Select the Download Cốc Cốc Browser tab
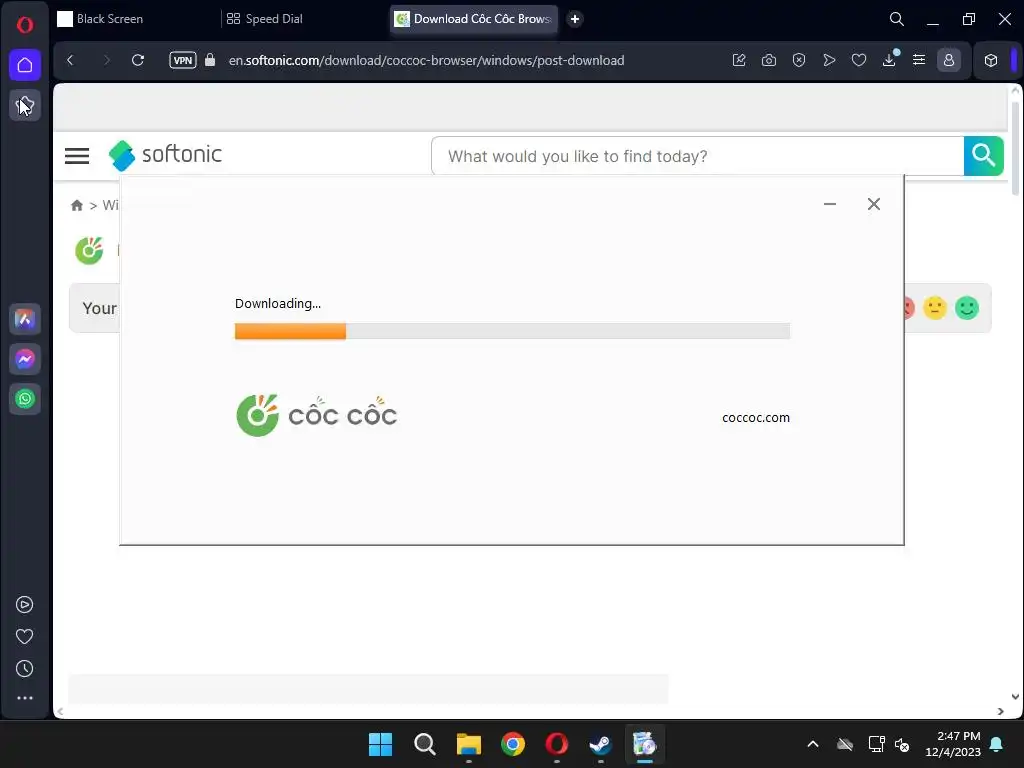The image size is (1024, 768). point(475,19)
